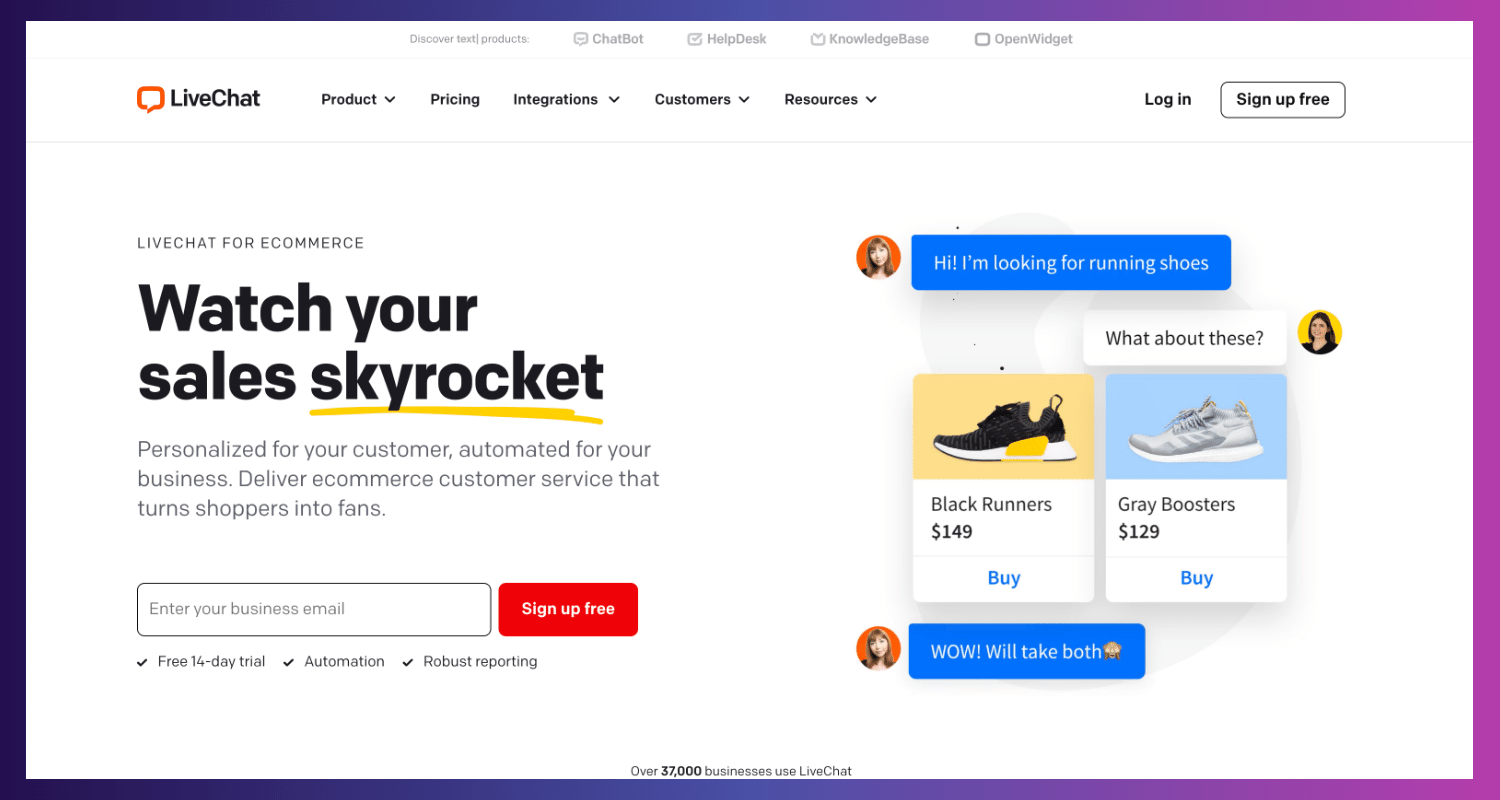Open the OpenWidget product link
Image resolution: width=1500 pixels, height=800 pixels.
1024,39
